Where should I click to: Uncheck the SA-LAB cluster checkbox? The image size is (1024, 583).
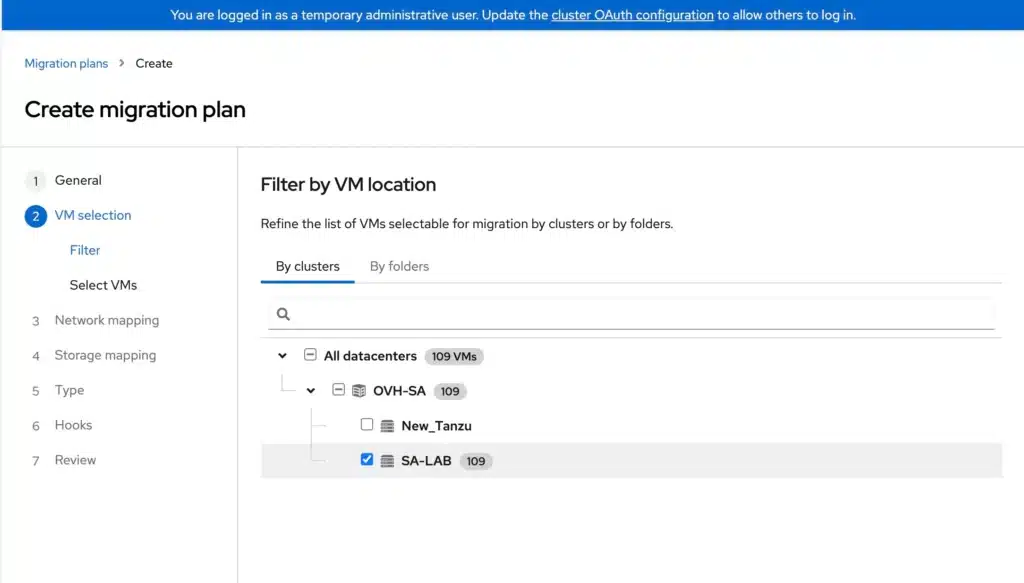click(366, 460)
